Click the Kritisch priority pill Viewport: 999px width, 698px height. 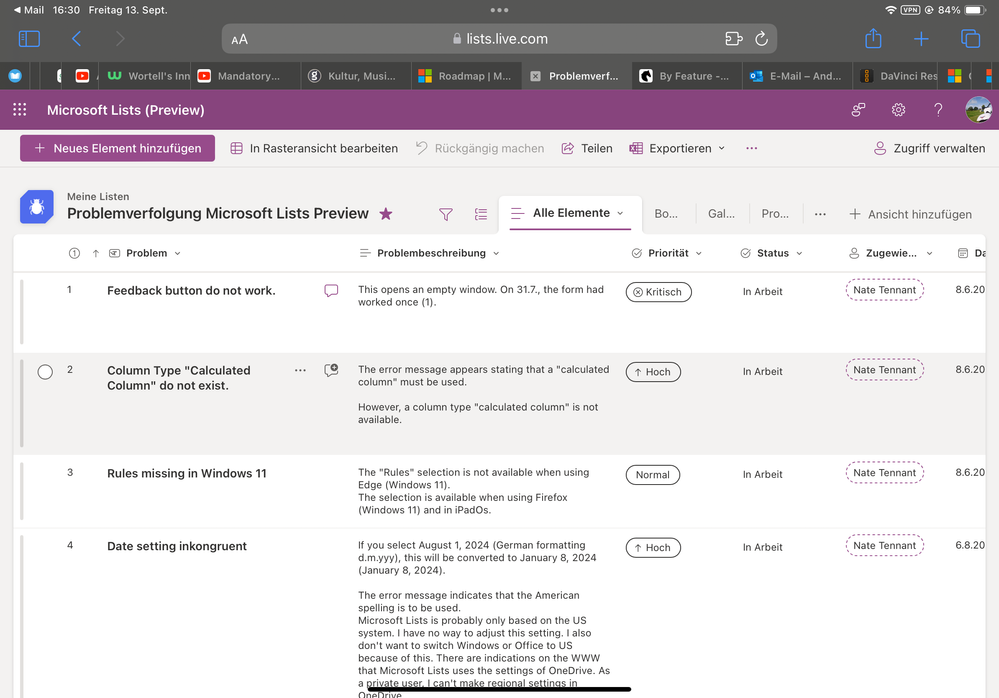pyautogui.click(x=658, y=292)
